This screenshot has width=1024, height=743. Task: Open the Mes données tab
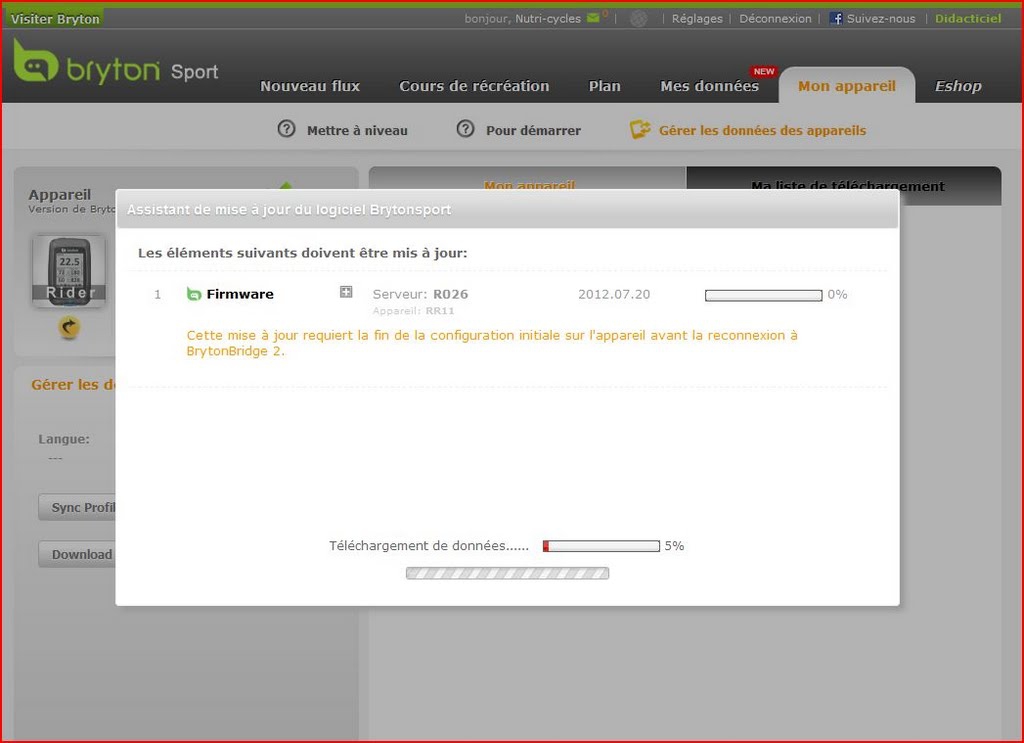tap(709, 86)
